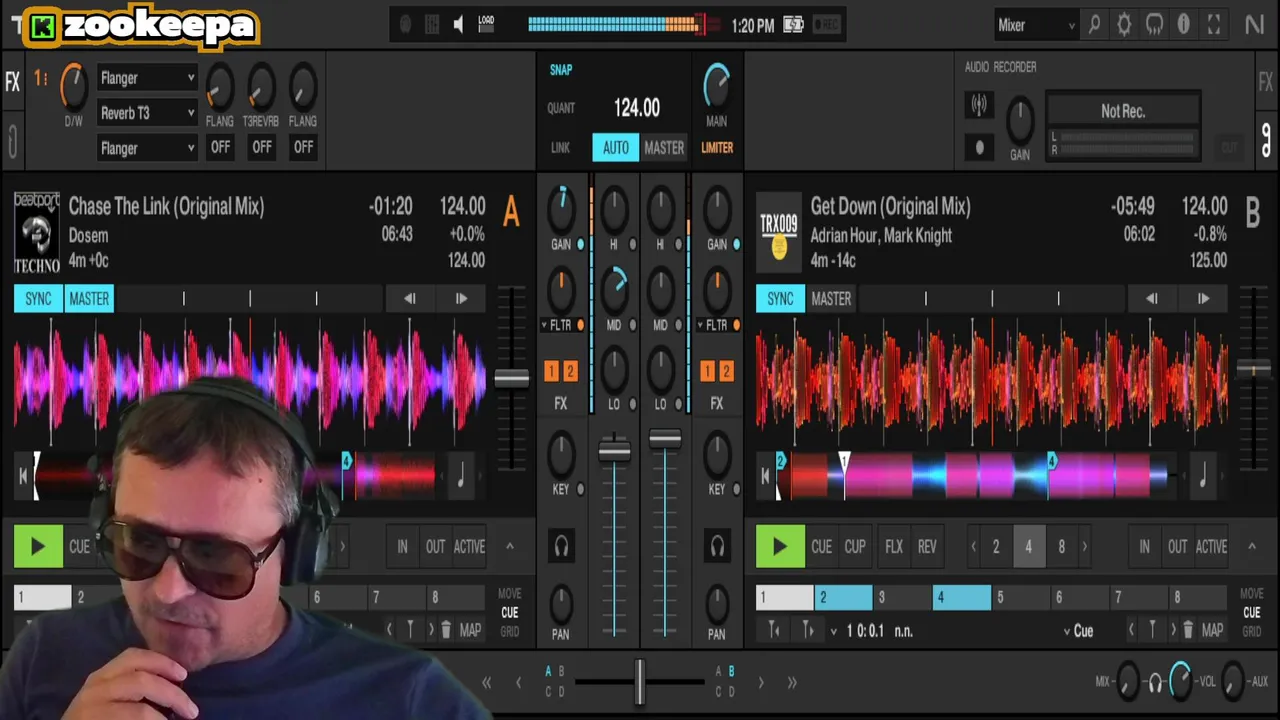Toggle fullscreen mode icon

point(1214,26)
